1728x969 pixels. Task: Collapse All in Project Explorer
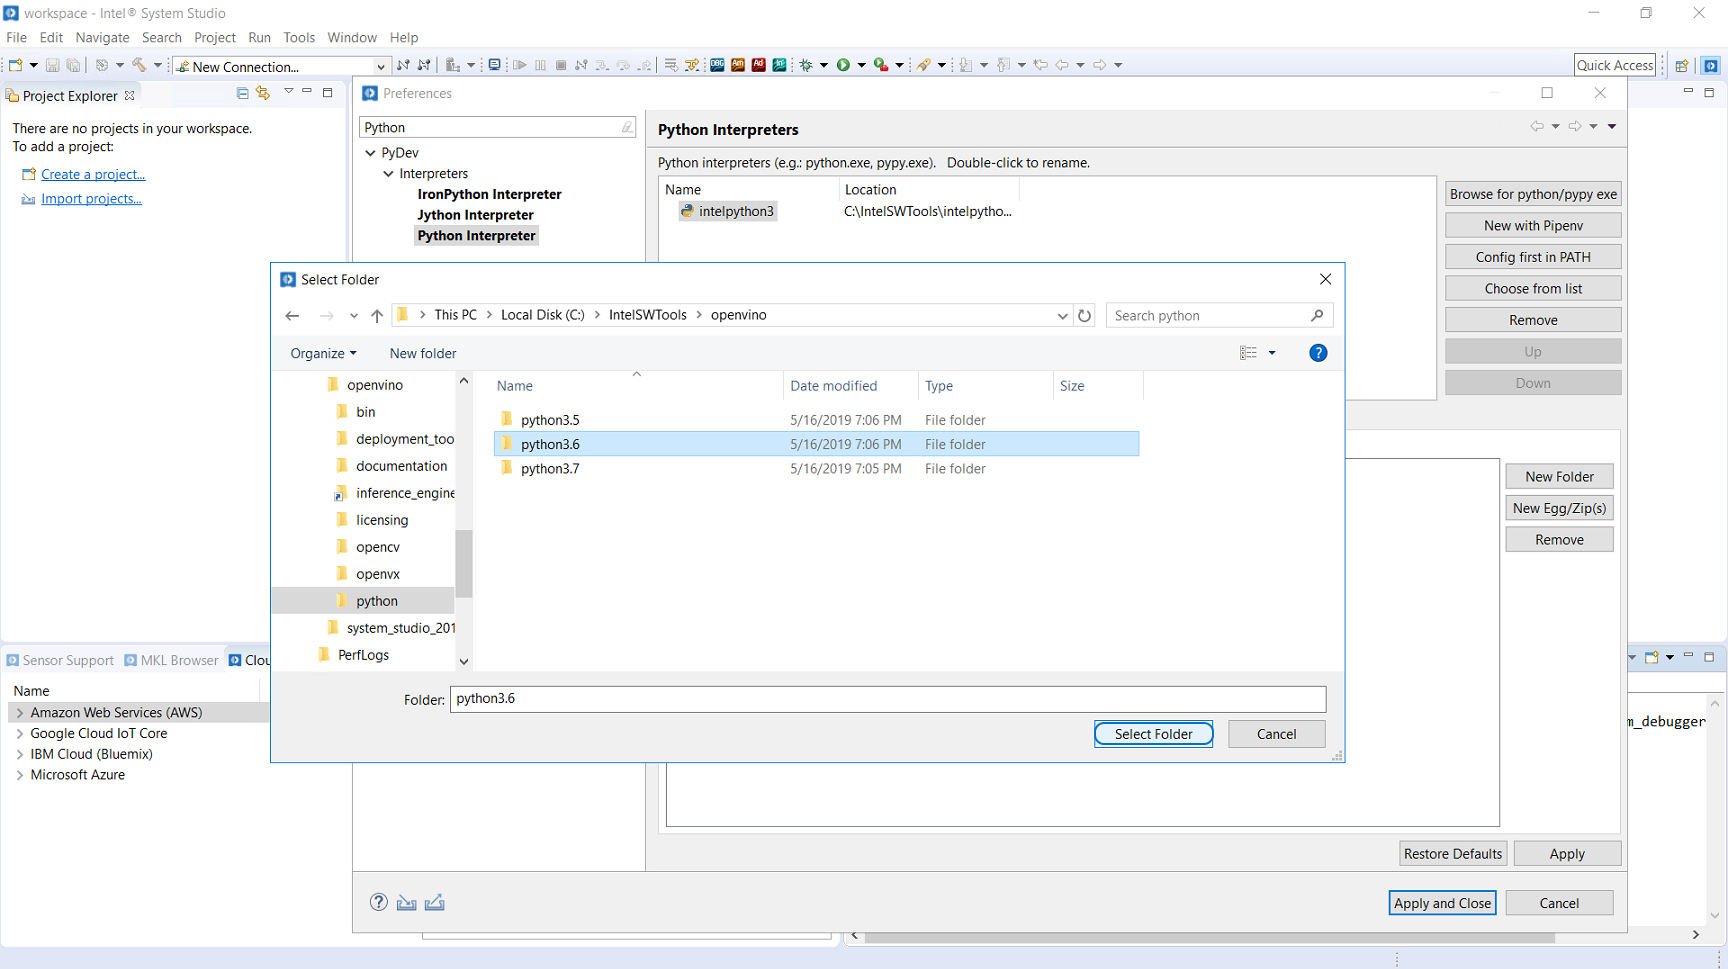pyautogui.click(x=242, y=93)
